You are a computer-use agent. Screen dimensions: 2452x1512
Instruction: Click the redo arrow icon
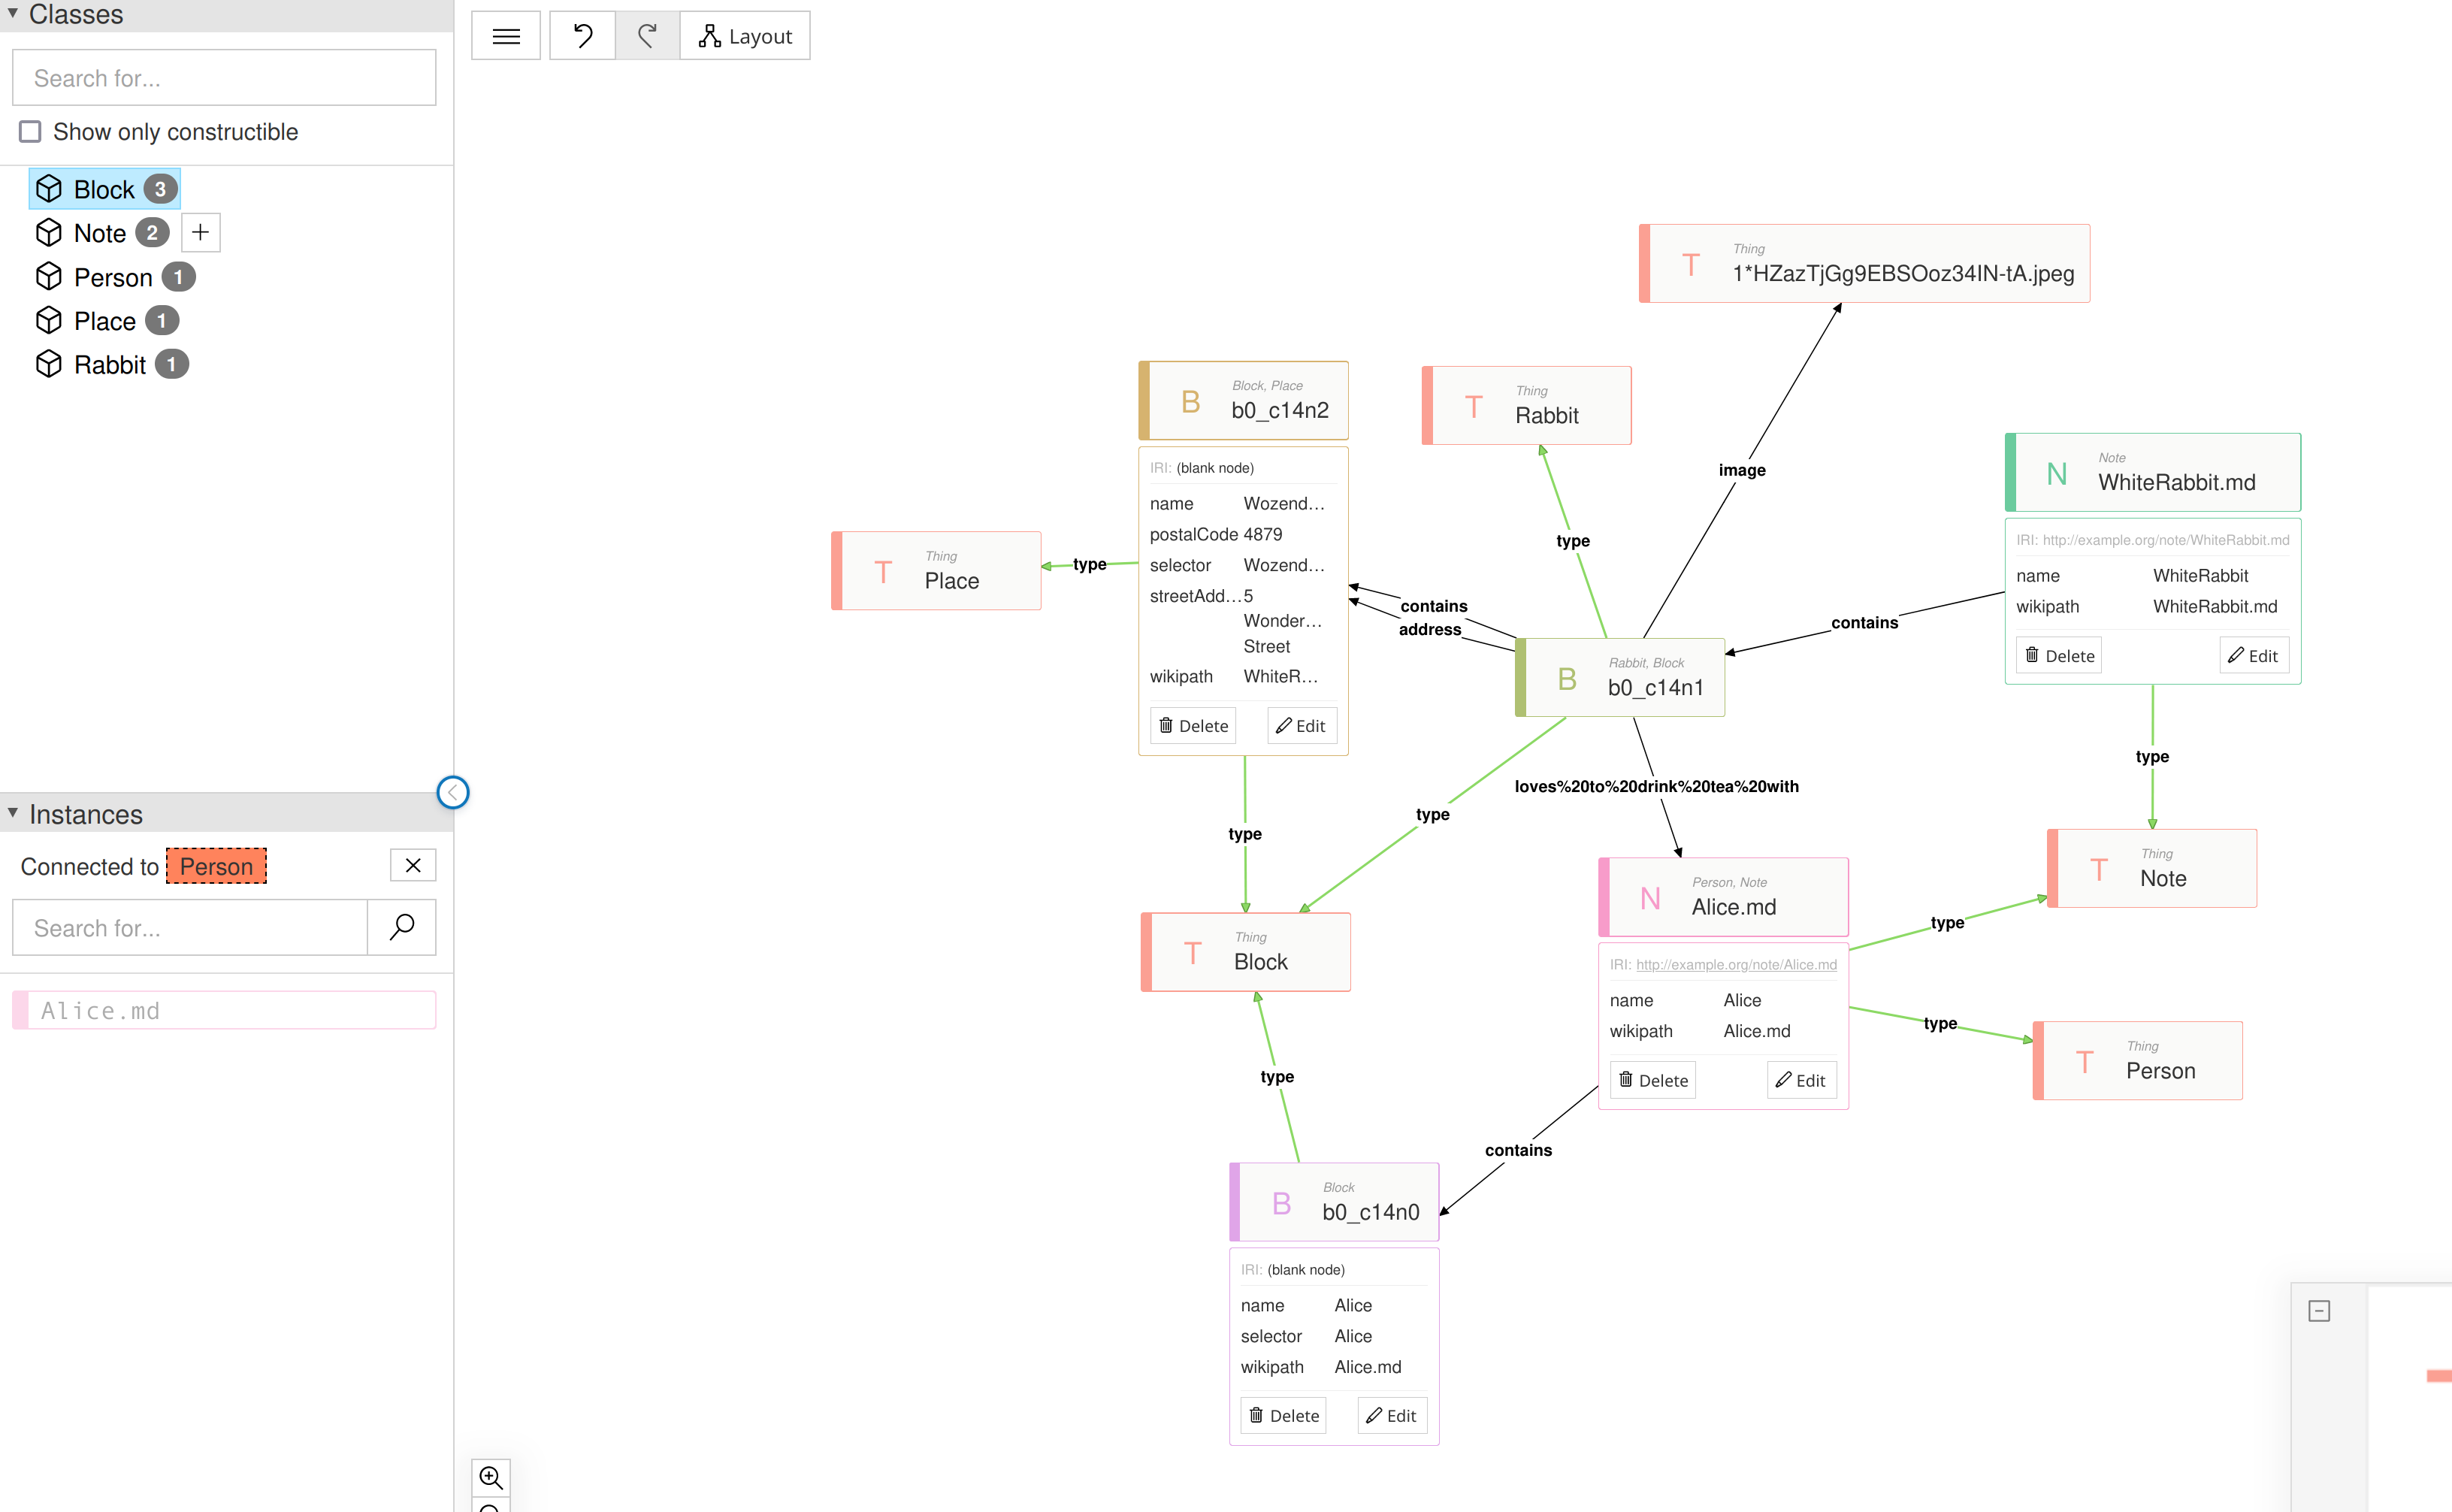(647, 37)
